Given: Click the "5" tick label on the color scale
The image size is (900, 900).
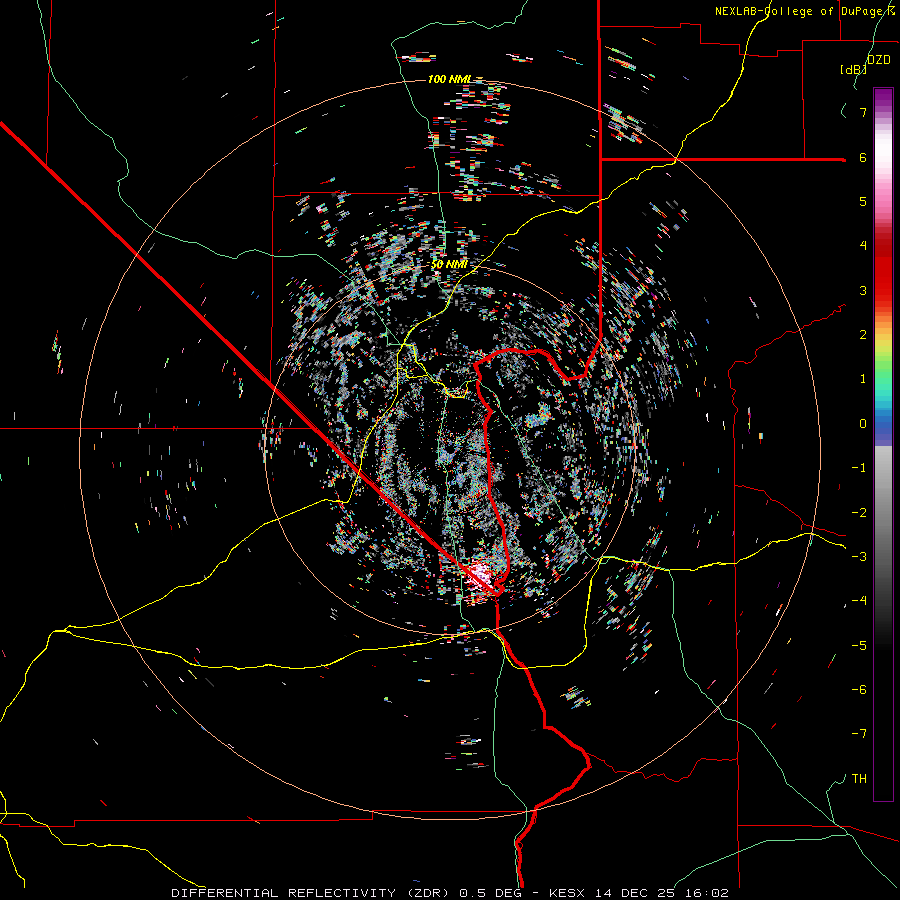Looking at the screenshot, I should 863,201.
